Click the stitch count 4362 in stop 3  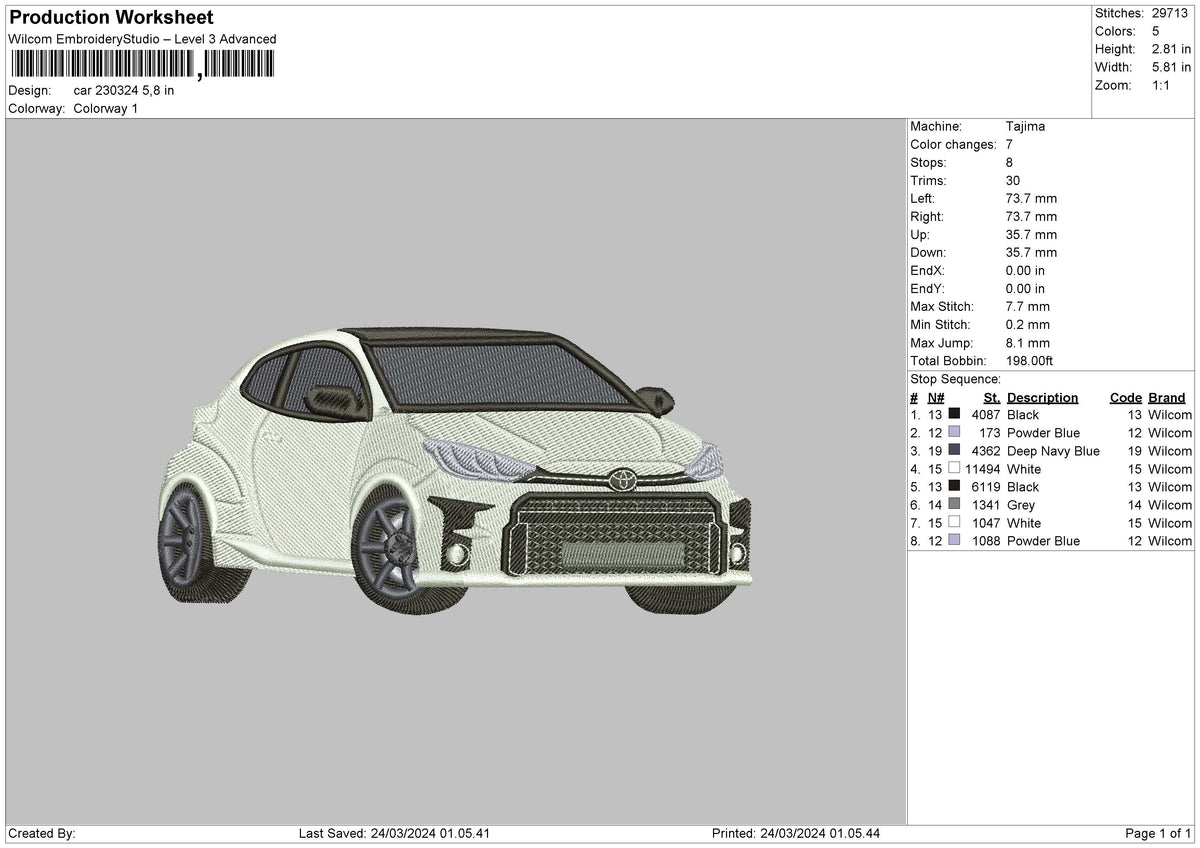pos(985,450)
